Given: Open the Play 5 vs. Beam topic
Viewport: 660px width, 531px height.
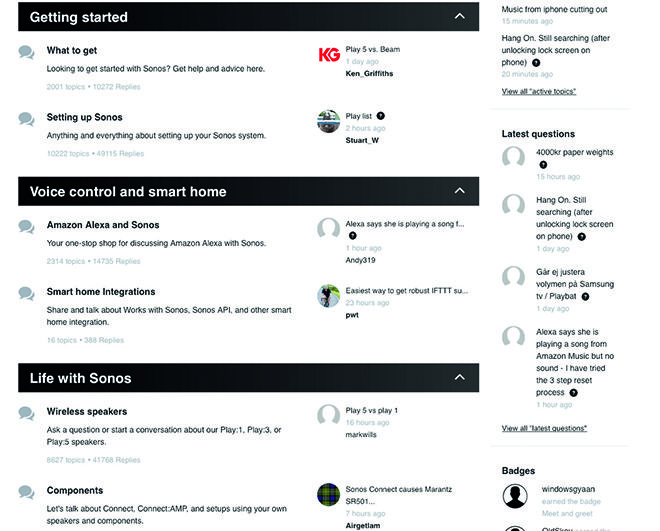Looking at the screenshot, I should 373,49.
